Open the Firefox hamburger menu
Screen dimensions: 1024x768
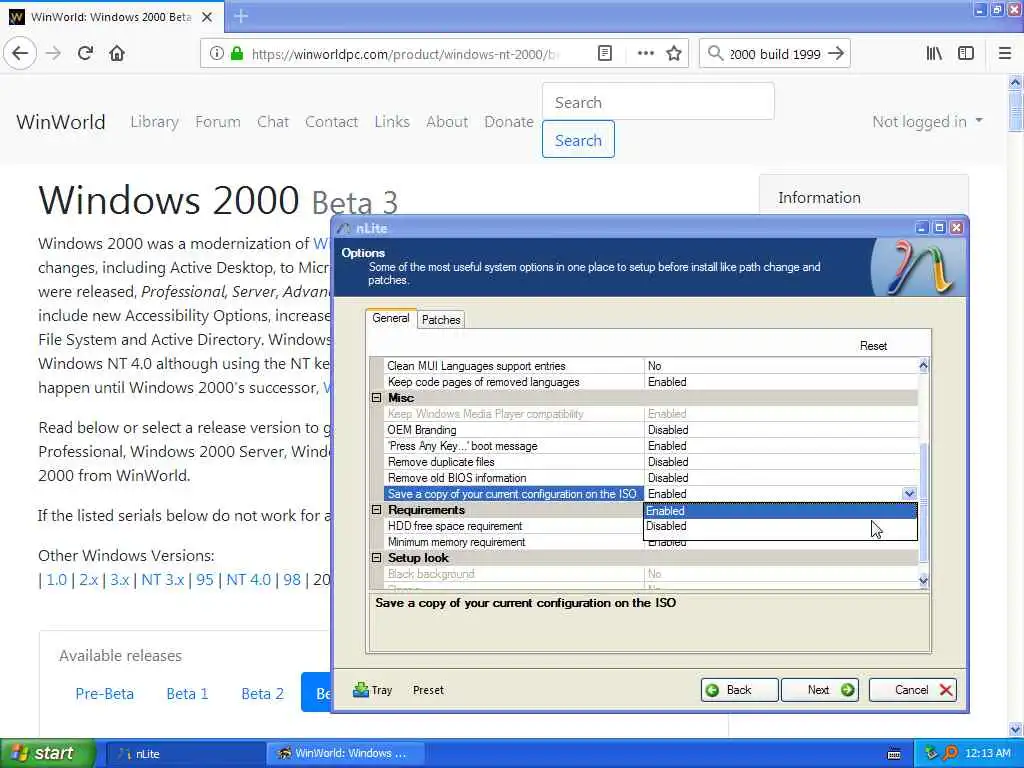[x=1005, y=54]
